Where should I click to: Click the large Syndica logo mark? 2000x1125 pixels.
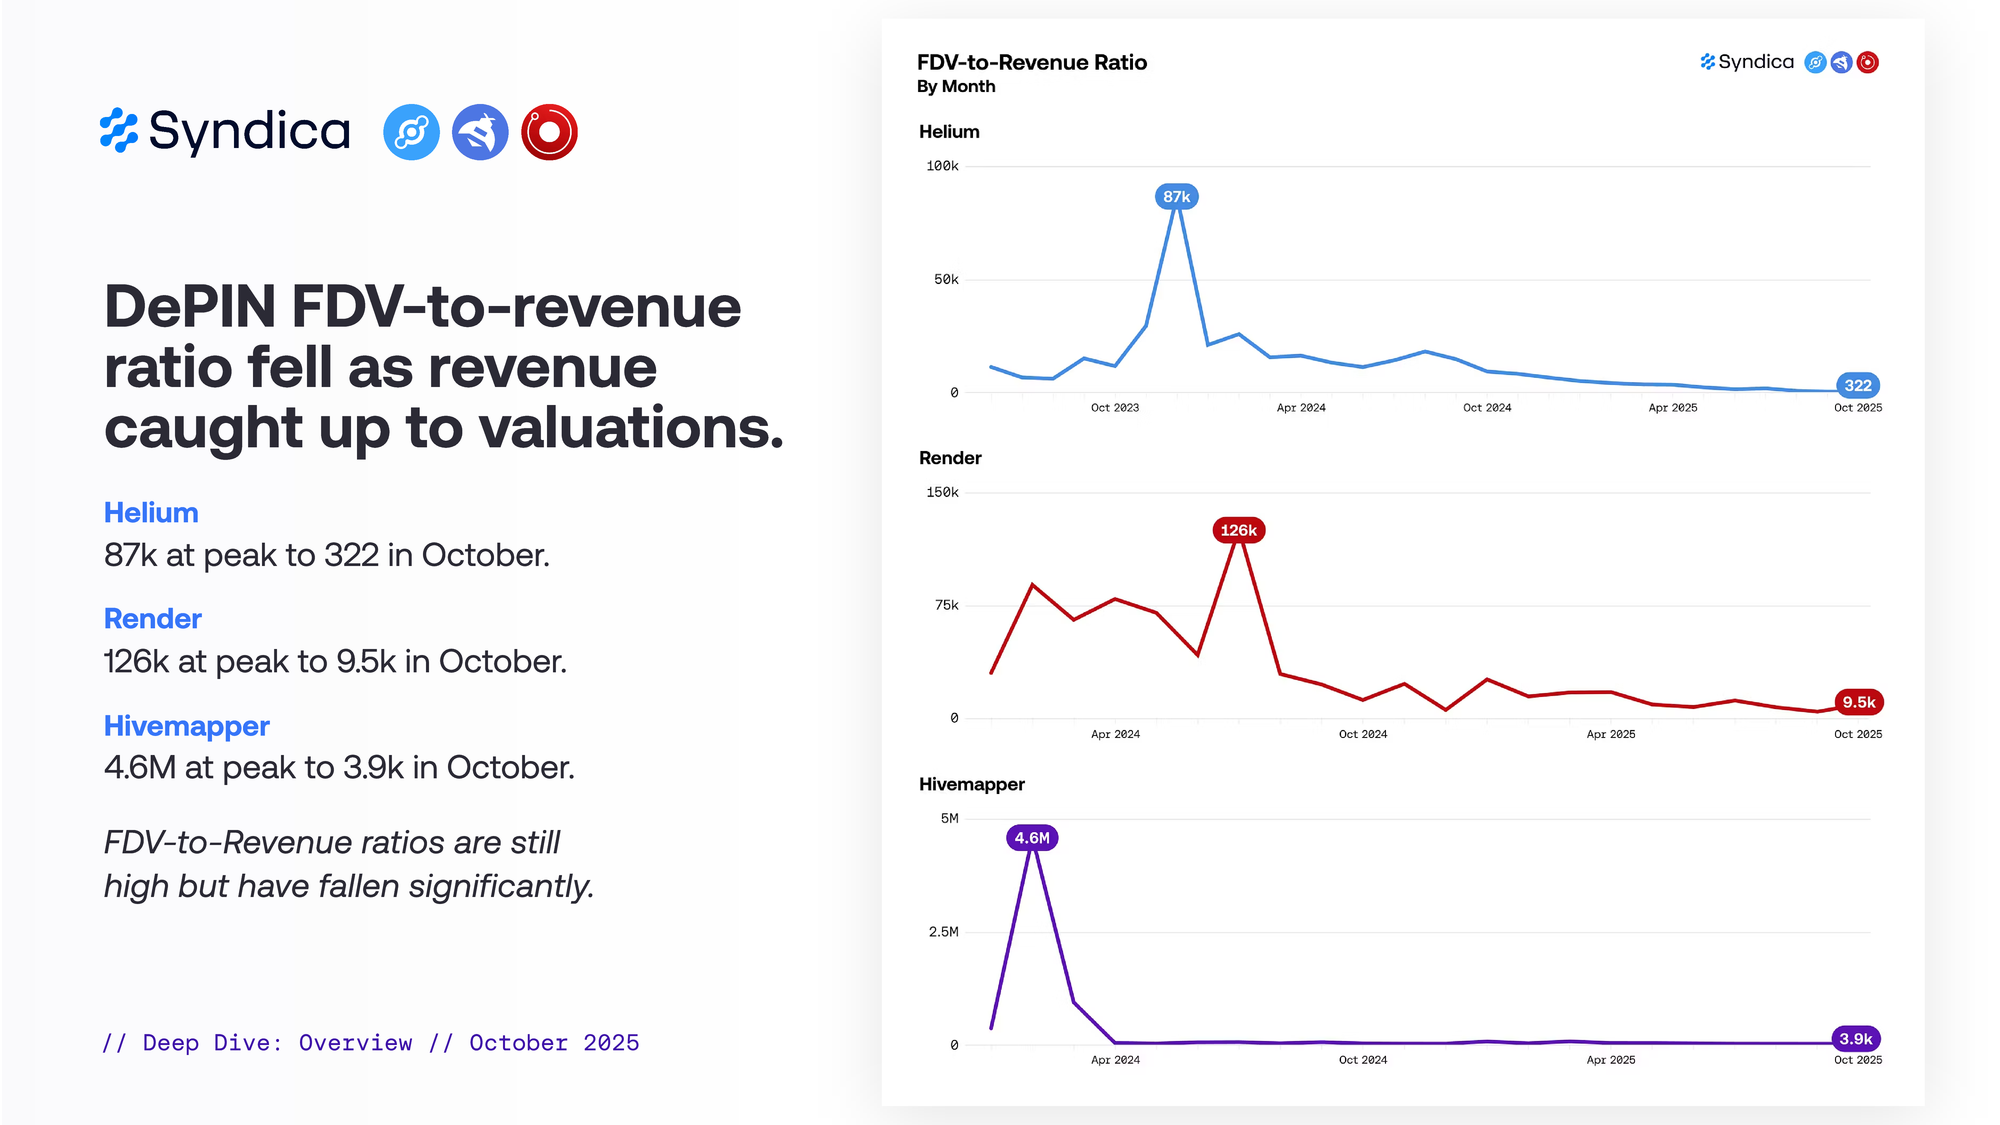click(119, 131)
